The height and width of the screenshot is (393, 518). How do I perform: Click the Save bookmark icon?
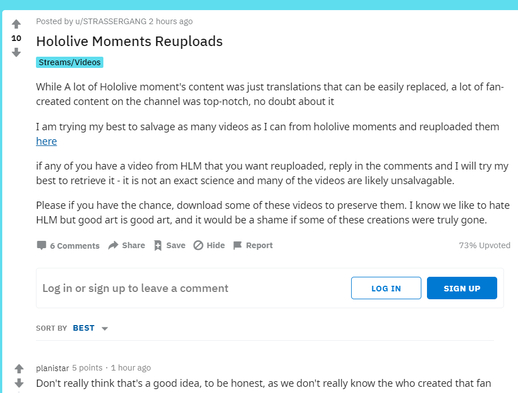158,246
